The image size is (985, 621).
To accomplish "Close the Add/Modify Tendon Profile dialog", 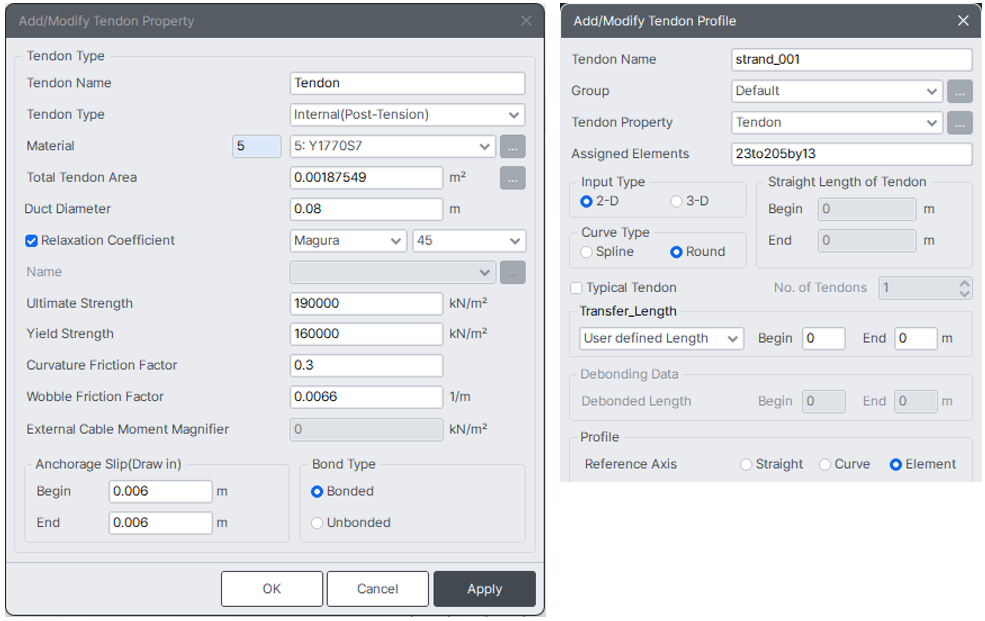I will pyautogui.click(x=963, y=21).
